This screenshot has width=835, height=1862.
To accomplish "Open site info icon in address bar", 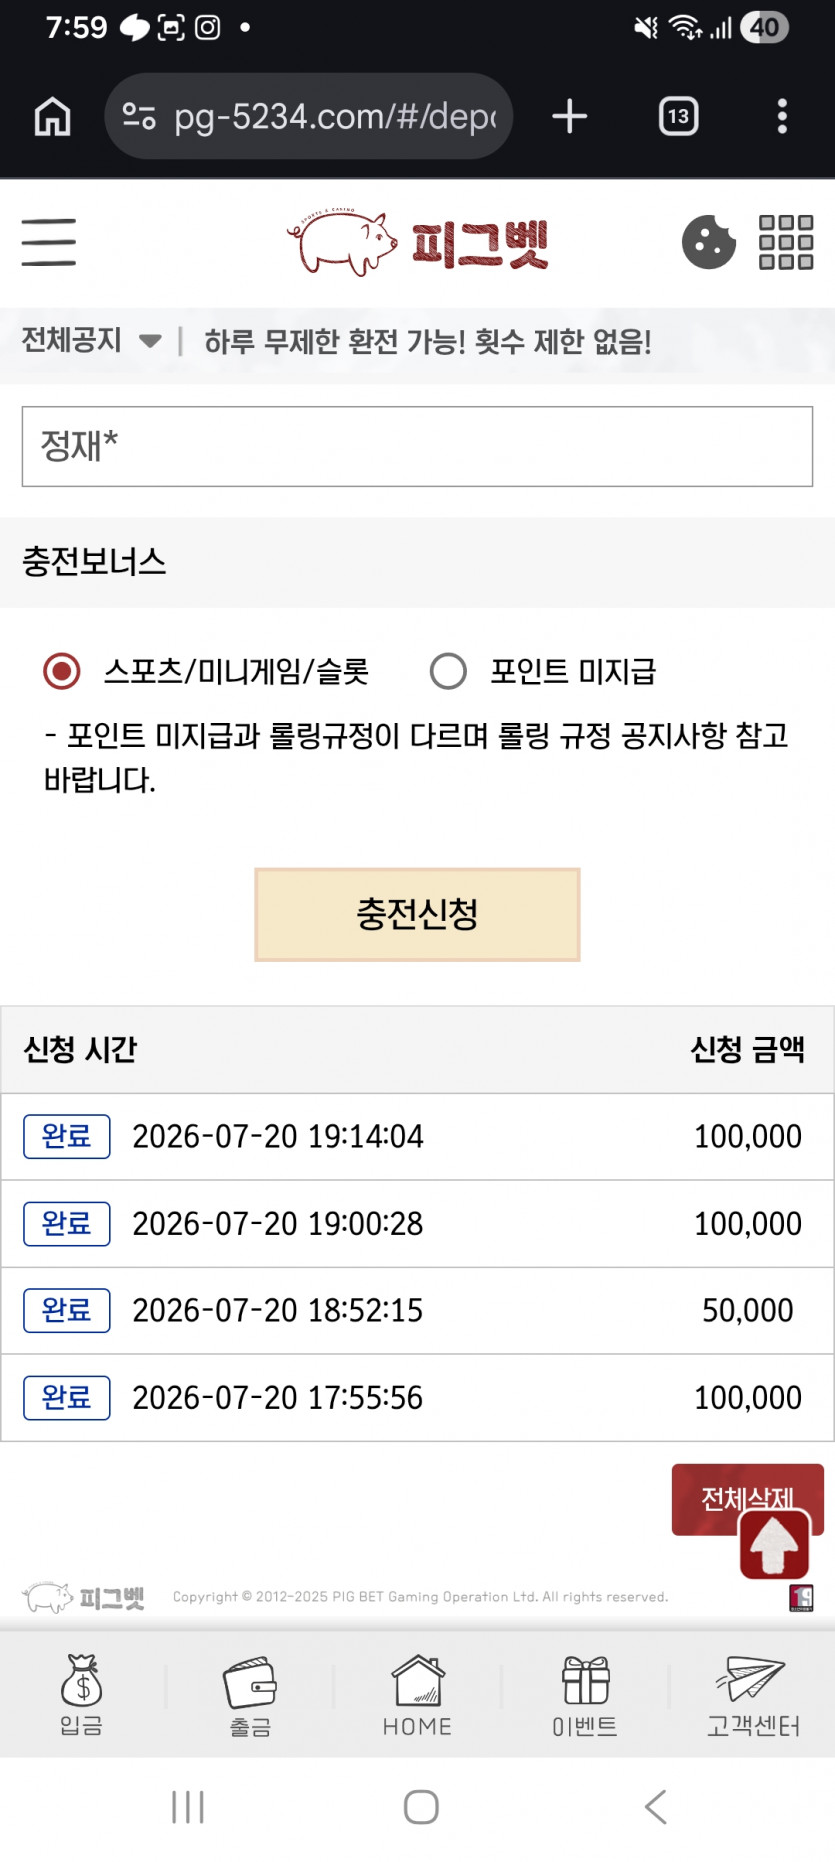I will pos(139,116).
